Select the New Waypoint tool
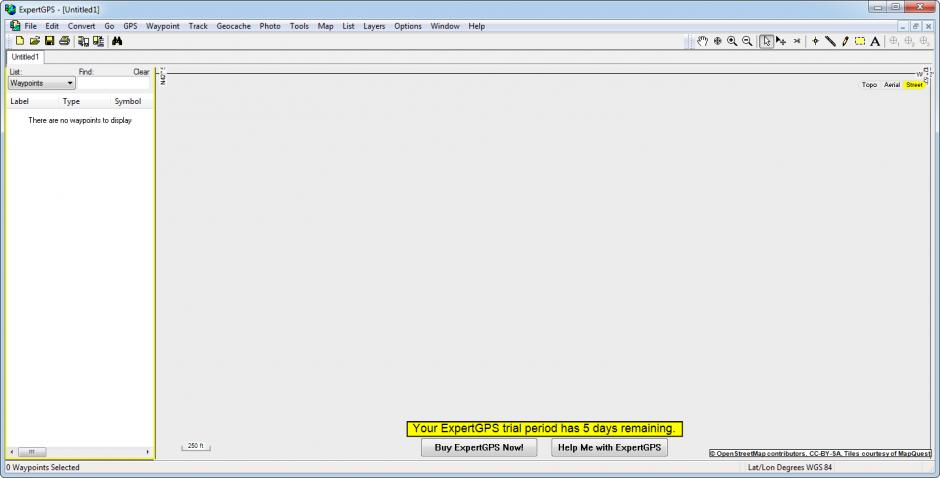940x478 pixels. pyautogui.click(x=815, y=41)
